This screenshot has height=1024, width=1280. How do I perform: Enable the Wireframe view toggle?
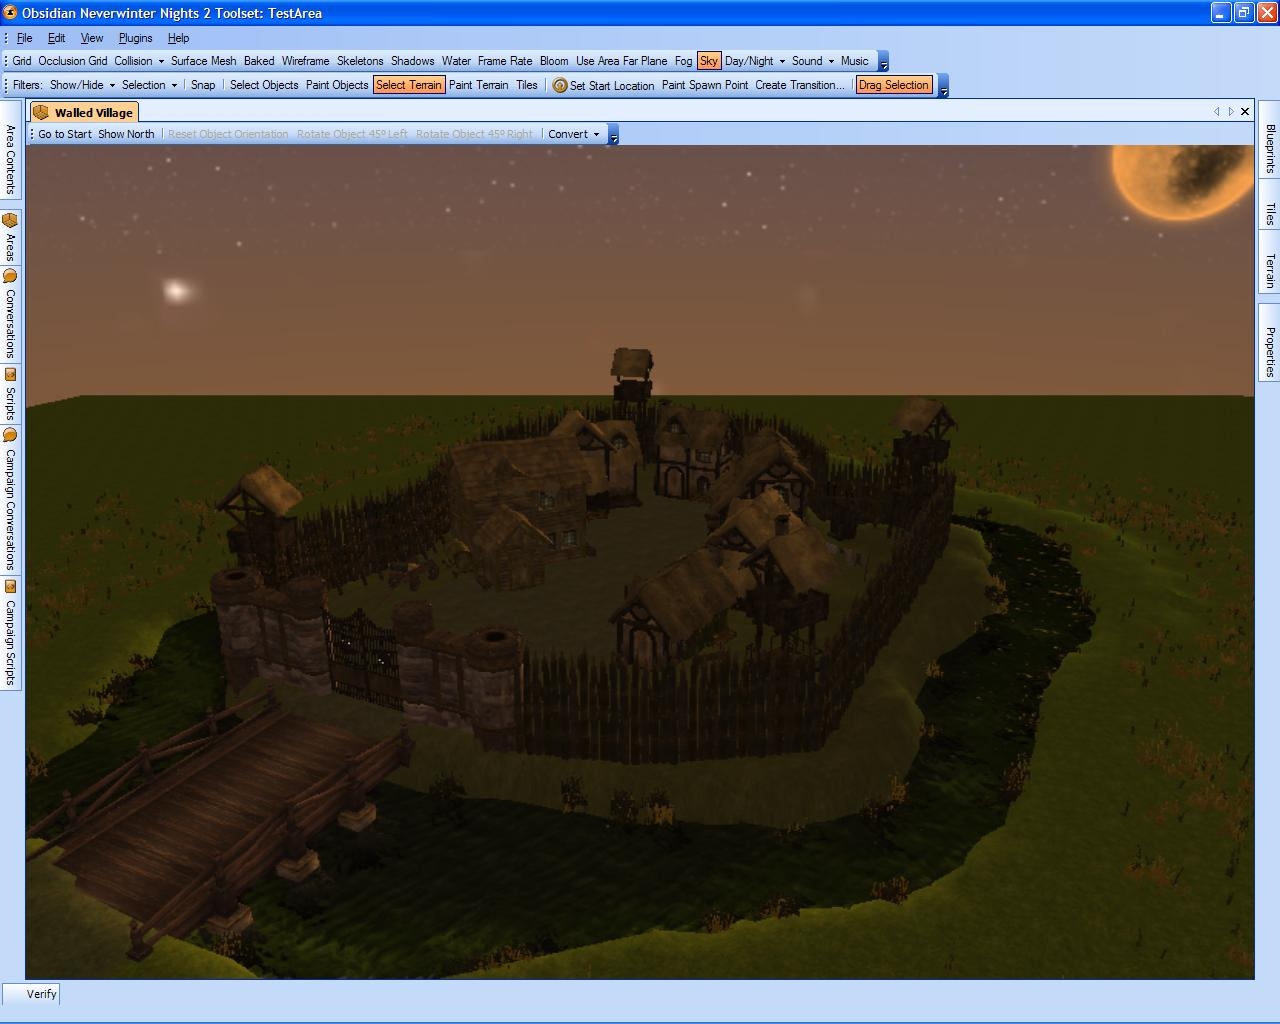305,61
